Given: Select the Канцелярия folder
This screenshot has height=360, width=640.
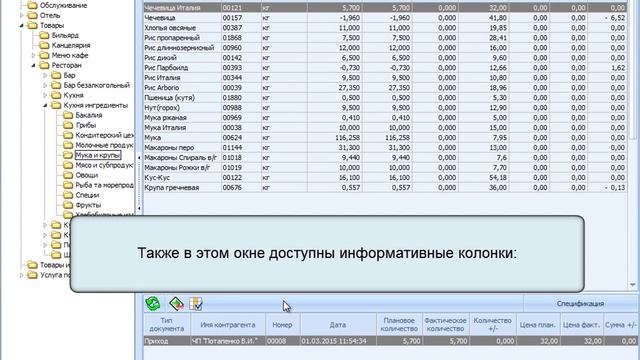Looking at the screenshot, I should tap(71, 45).
